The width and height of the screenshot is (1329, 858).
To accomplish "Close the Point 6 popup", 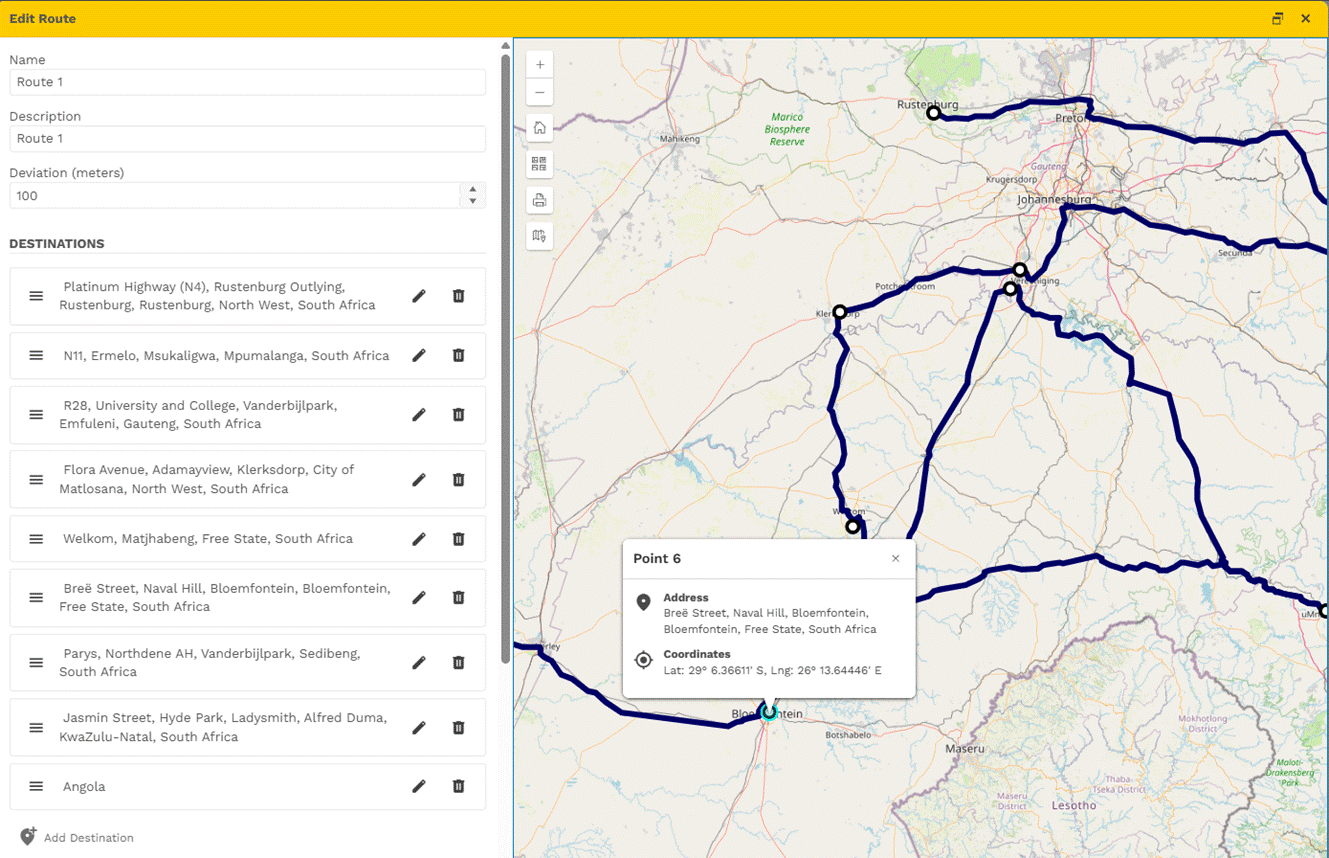I will point(896,559).
